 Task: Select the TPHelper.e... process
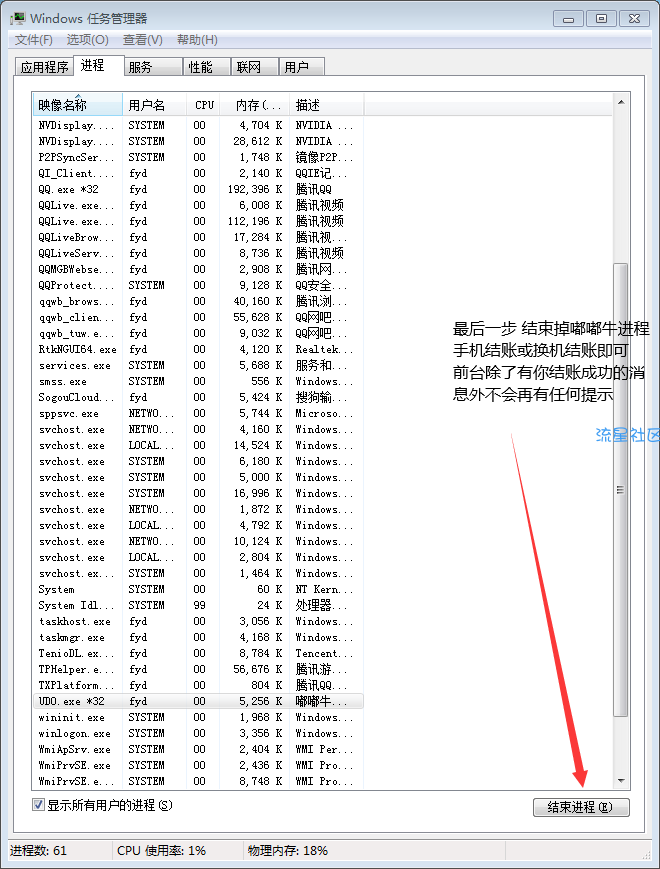tap(198, 669)
